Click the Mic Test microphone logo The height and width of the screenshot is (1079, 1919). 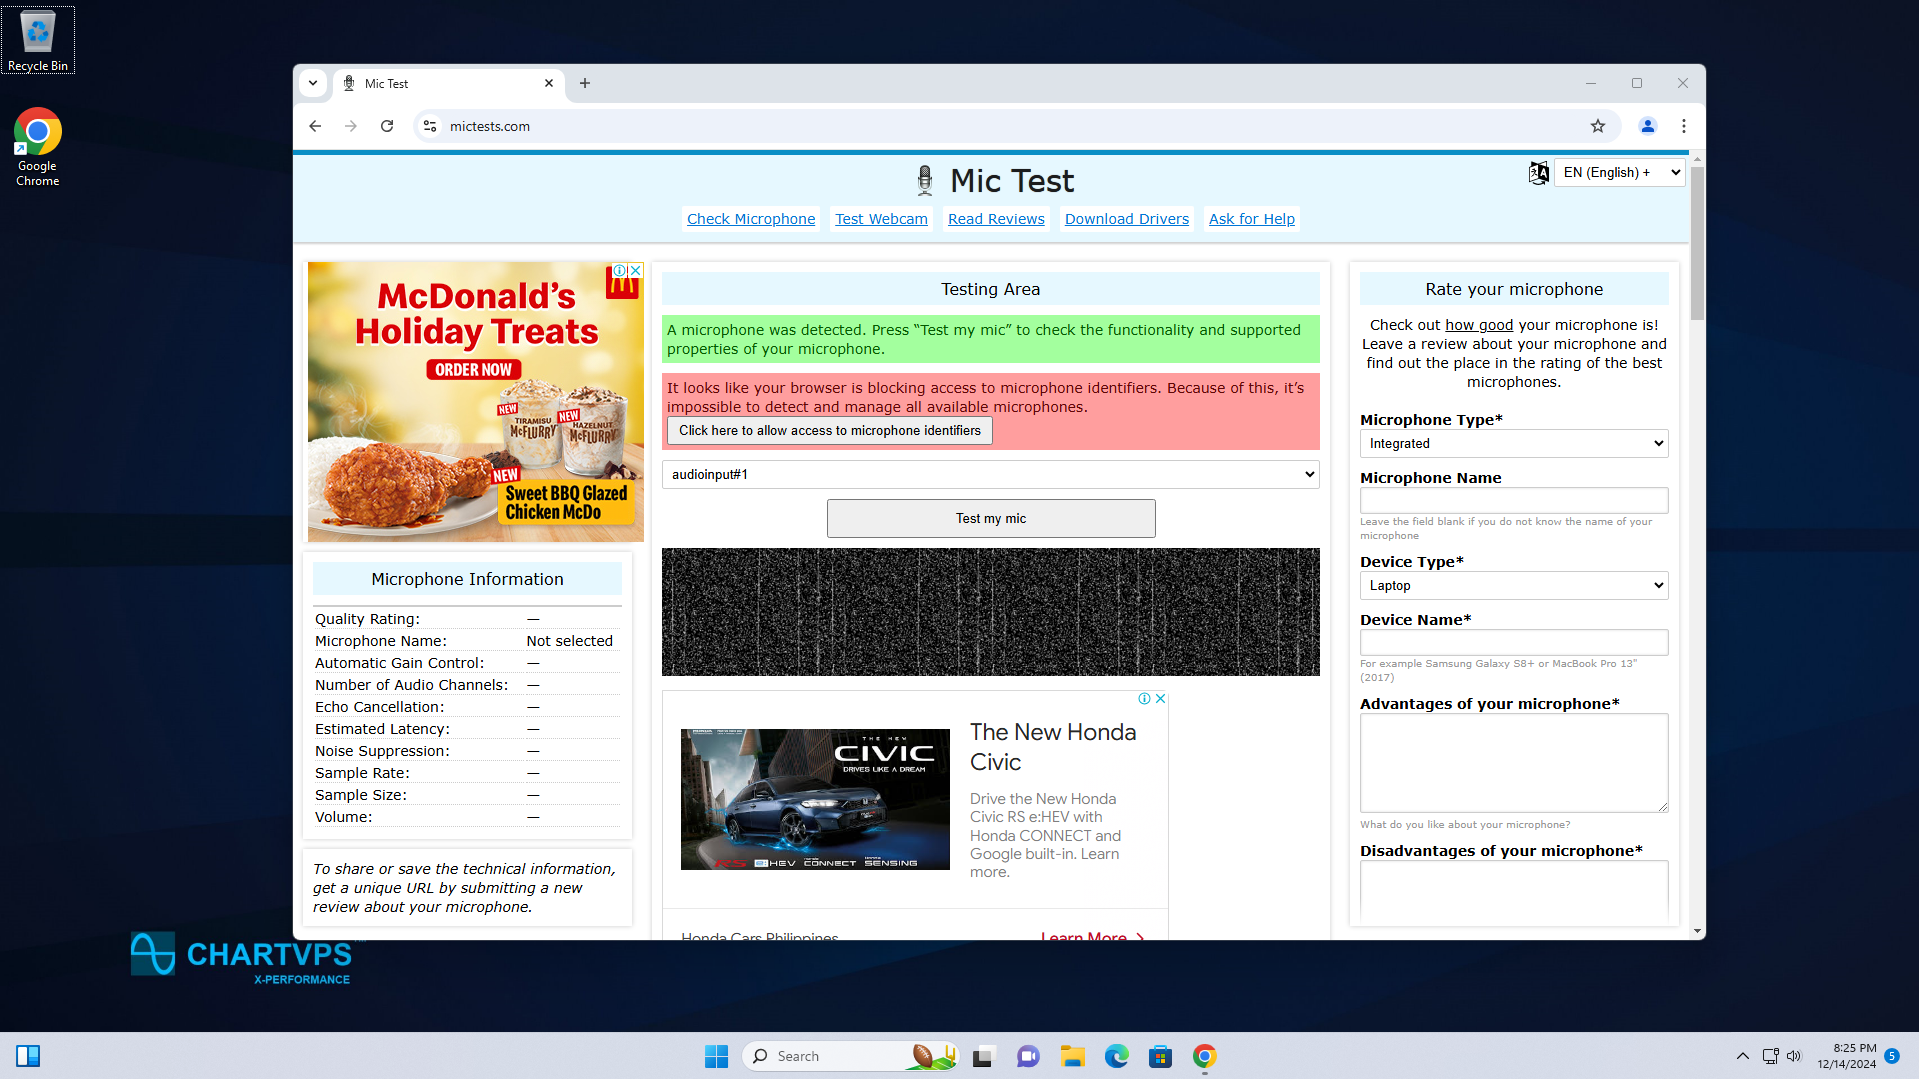coord(925,181)
